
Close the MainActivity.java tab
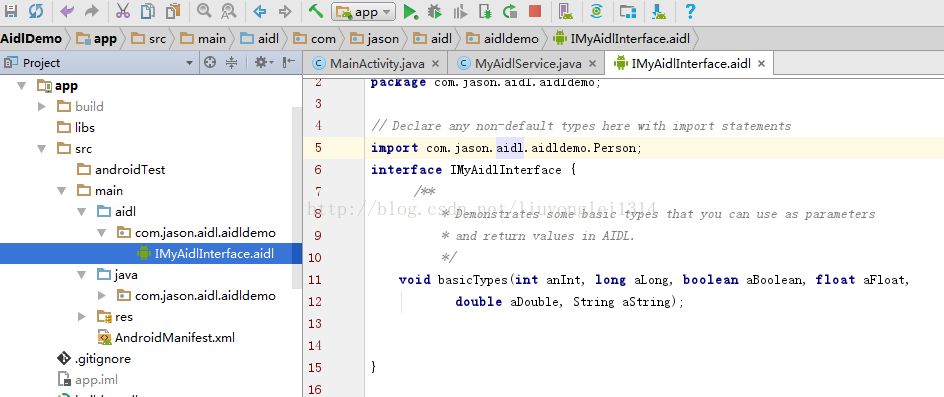coord(436,63)
